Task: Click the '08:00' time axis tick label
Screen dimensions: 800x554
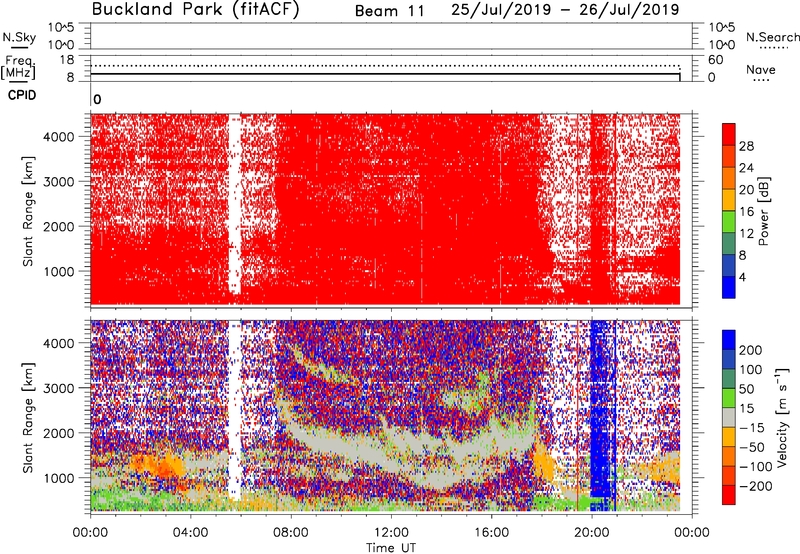Action: (291, 533)
